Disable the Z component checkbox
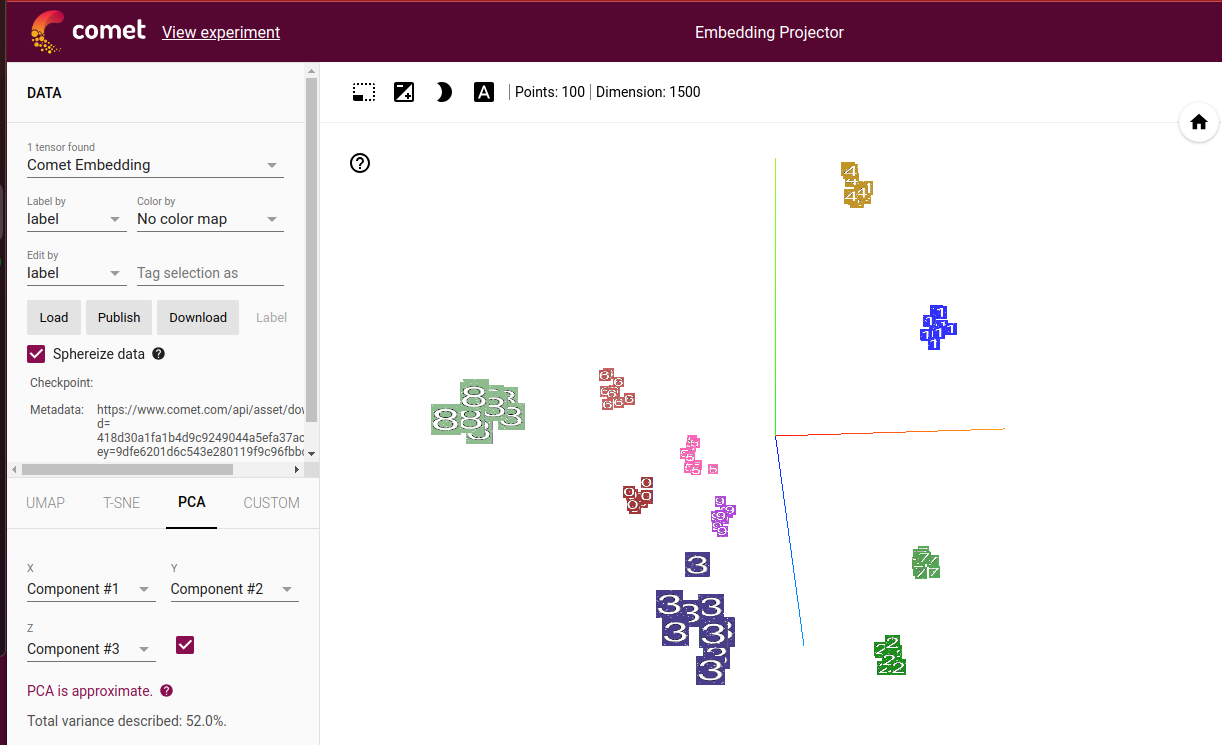 click(184, 645)
